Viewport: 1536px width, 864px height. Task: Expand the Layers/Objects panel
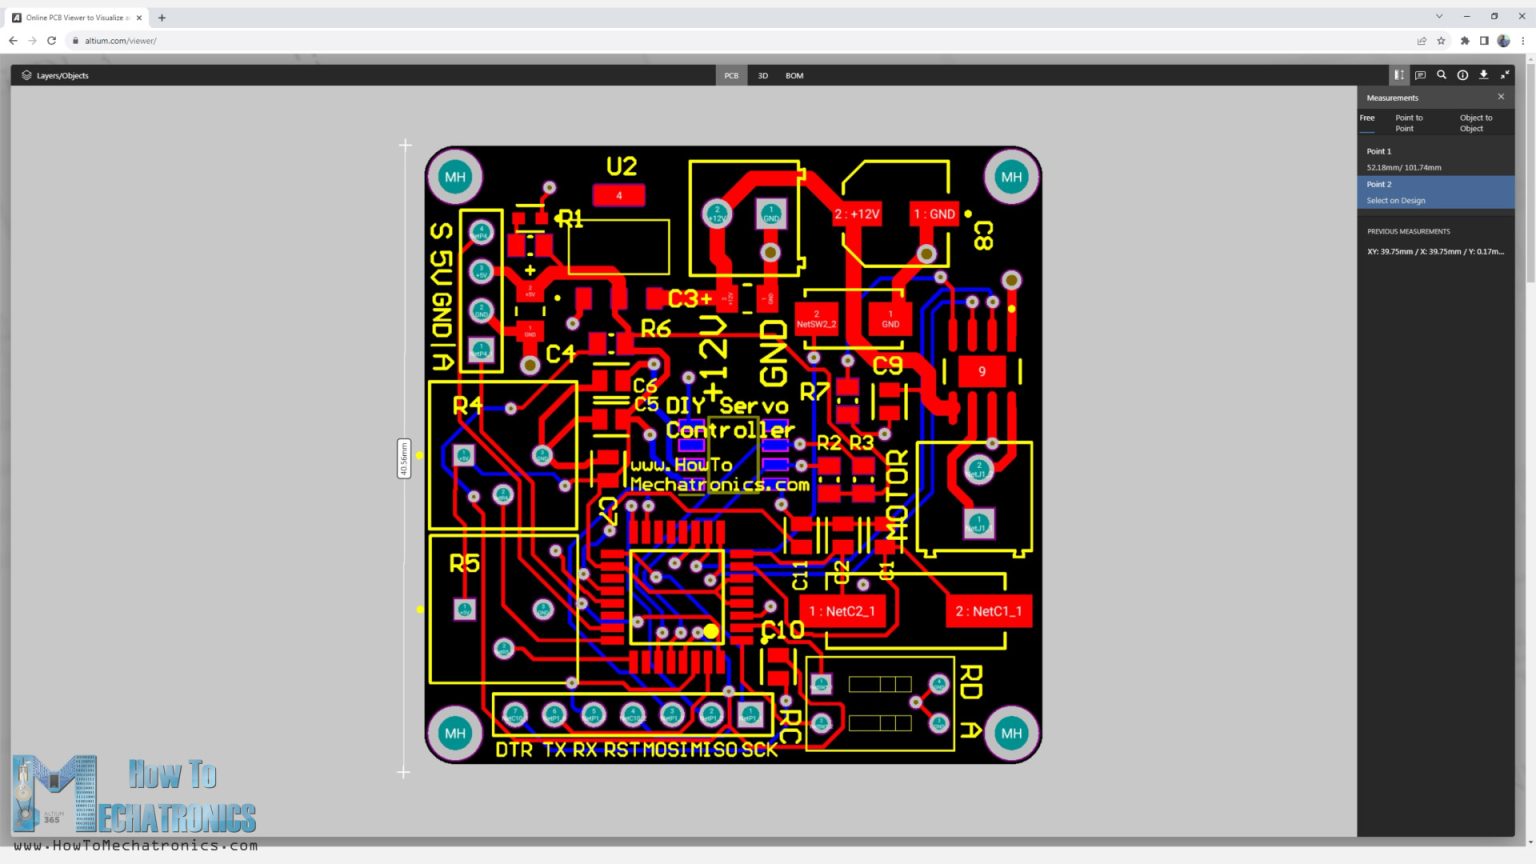[x=62, y=75]
